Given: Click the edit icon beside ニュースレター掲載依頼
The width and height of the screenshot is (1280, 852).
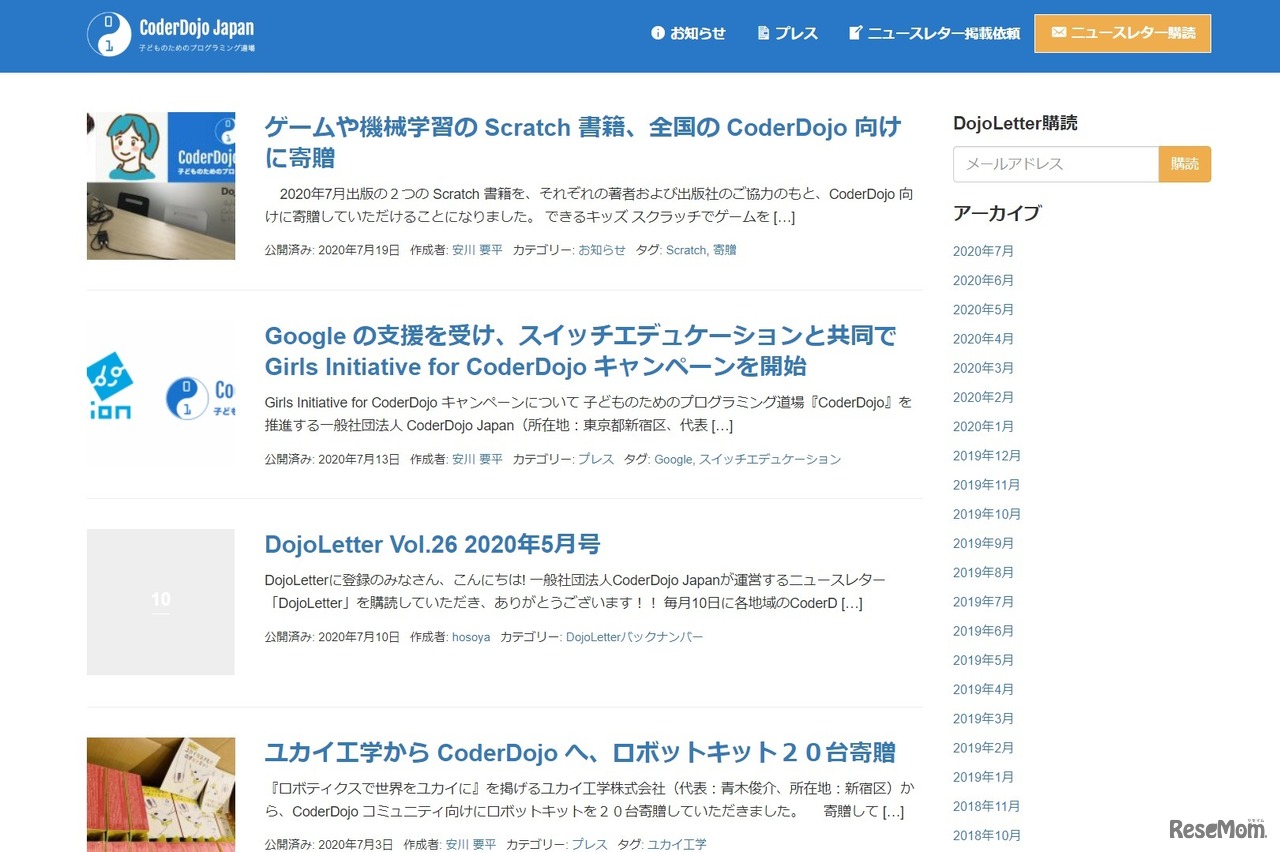Looking at the screenshot, I should coord(855,33).
